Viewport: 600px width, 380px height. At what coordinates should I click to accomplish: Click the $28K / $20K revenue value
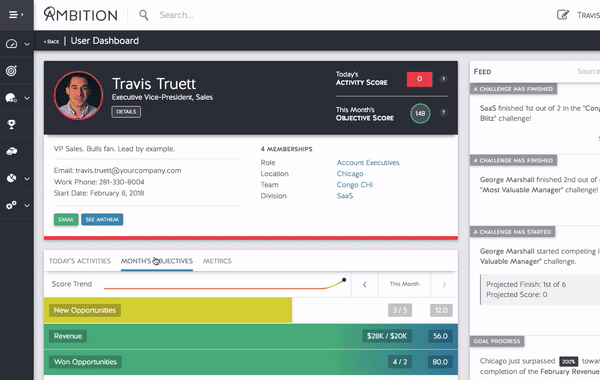(387, 336)
